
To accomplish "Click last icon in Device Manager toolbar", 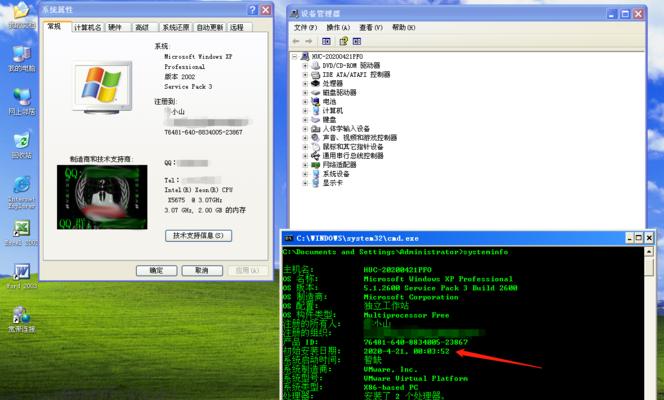I will pyautogui.click(x=357, y=41).
